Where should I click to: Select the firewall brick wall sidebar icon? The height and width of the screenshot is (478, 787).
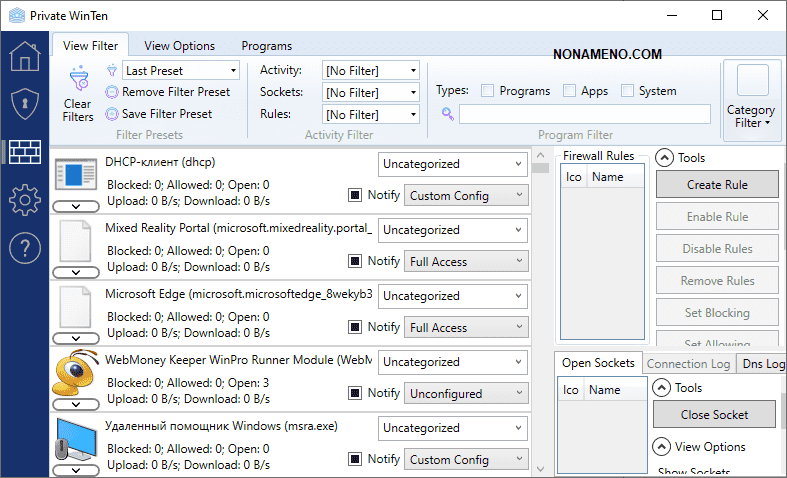(x=24, y=151)
